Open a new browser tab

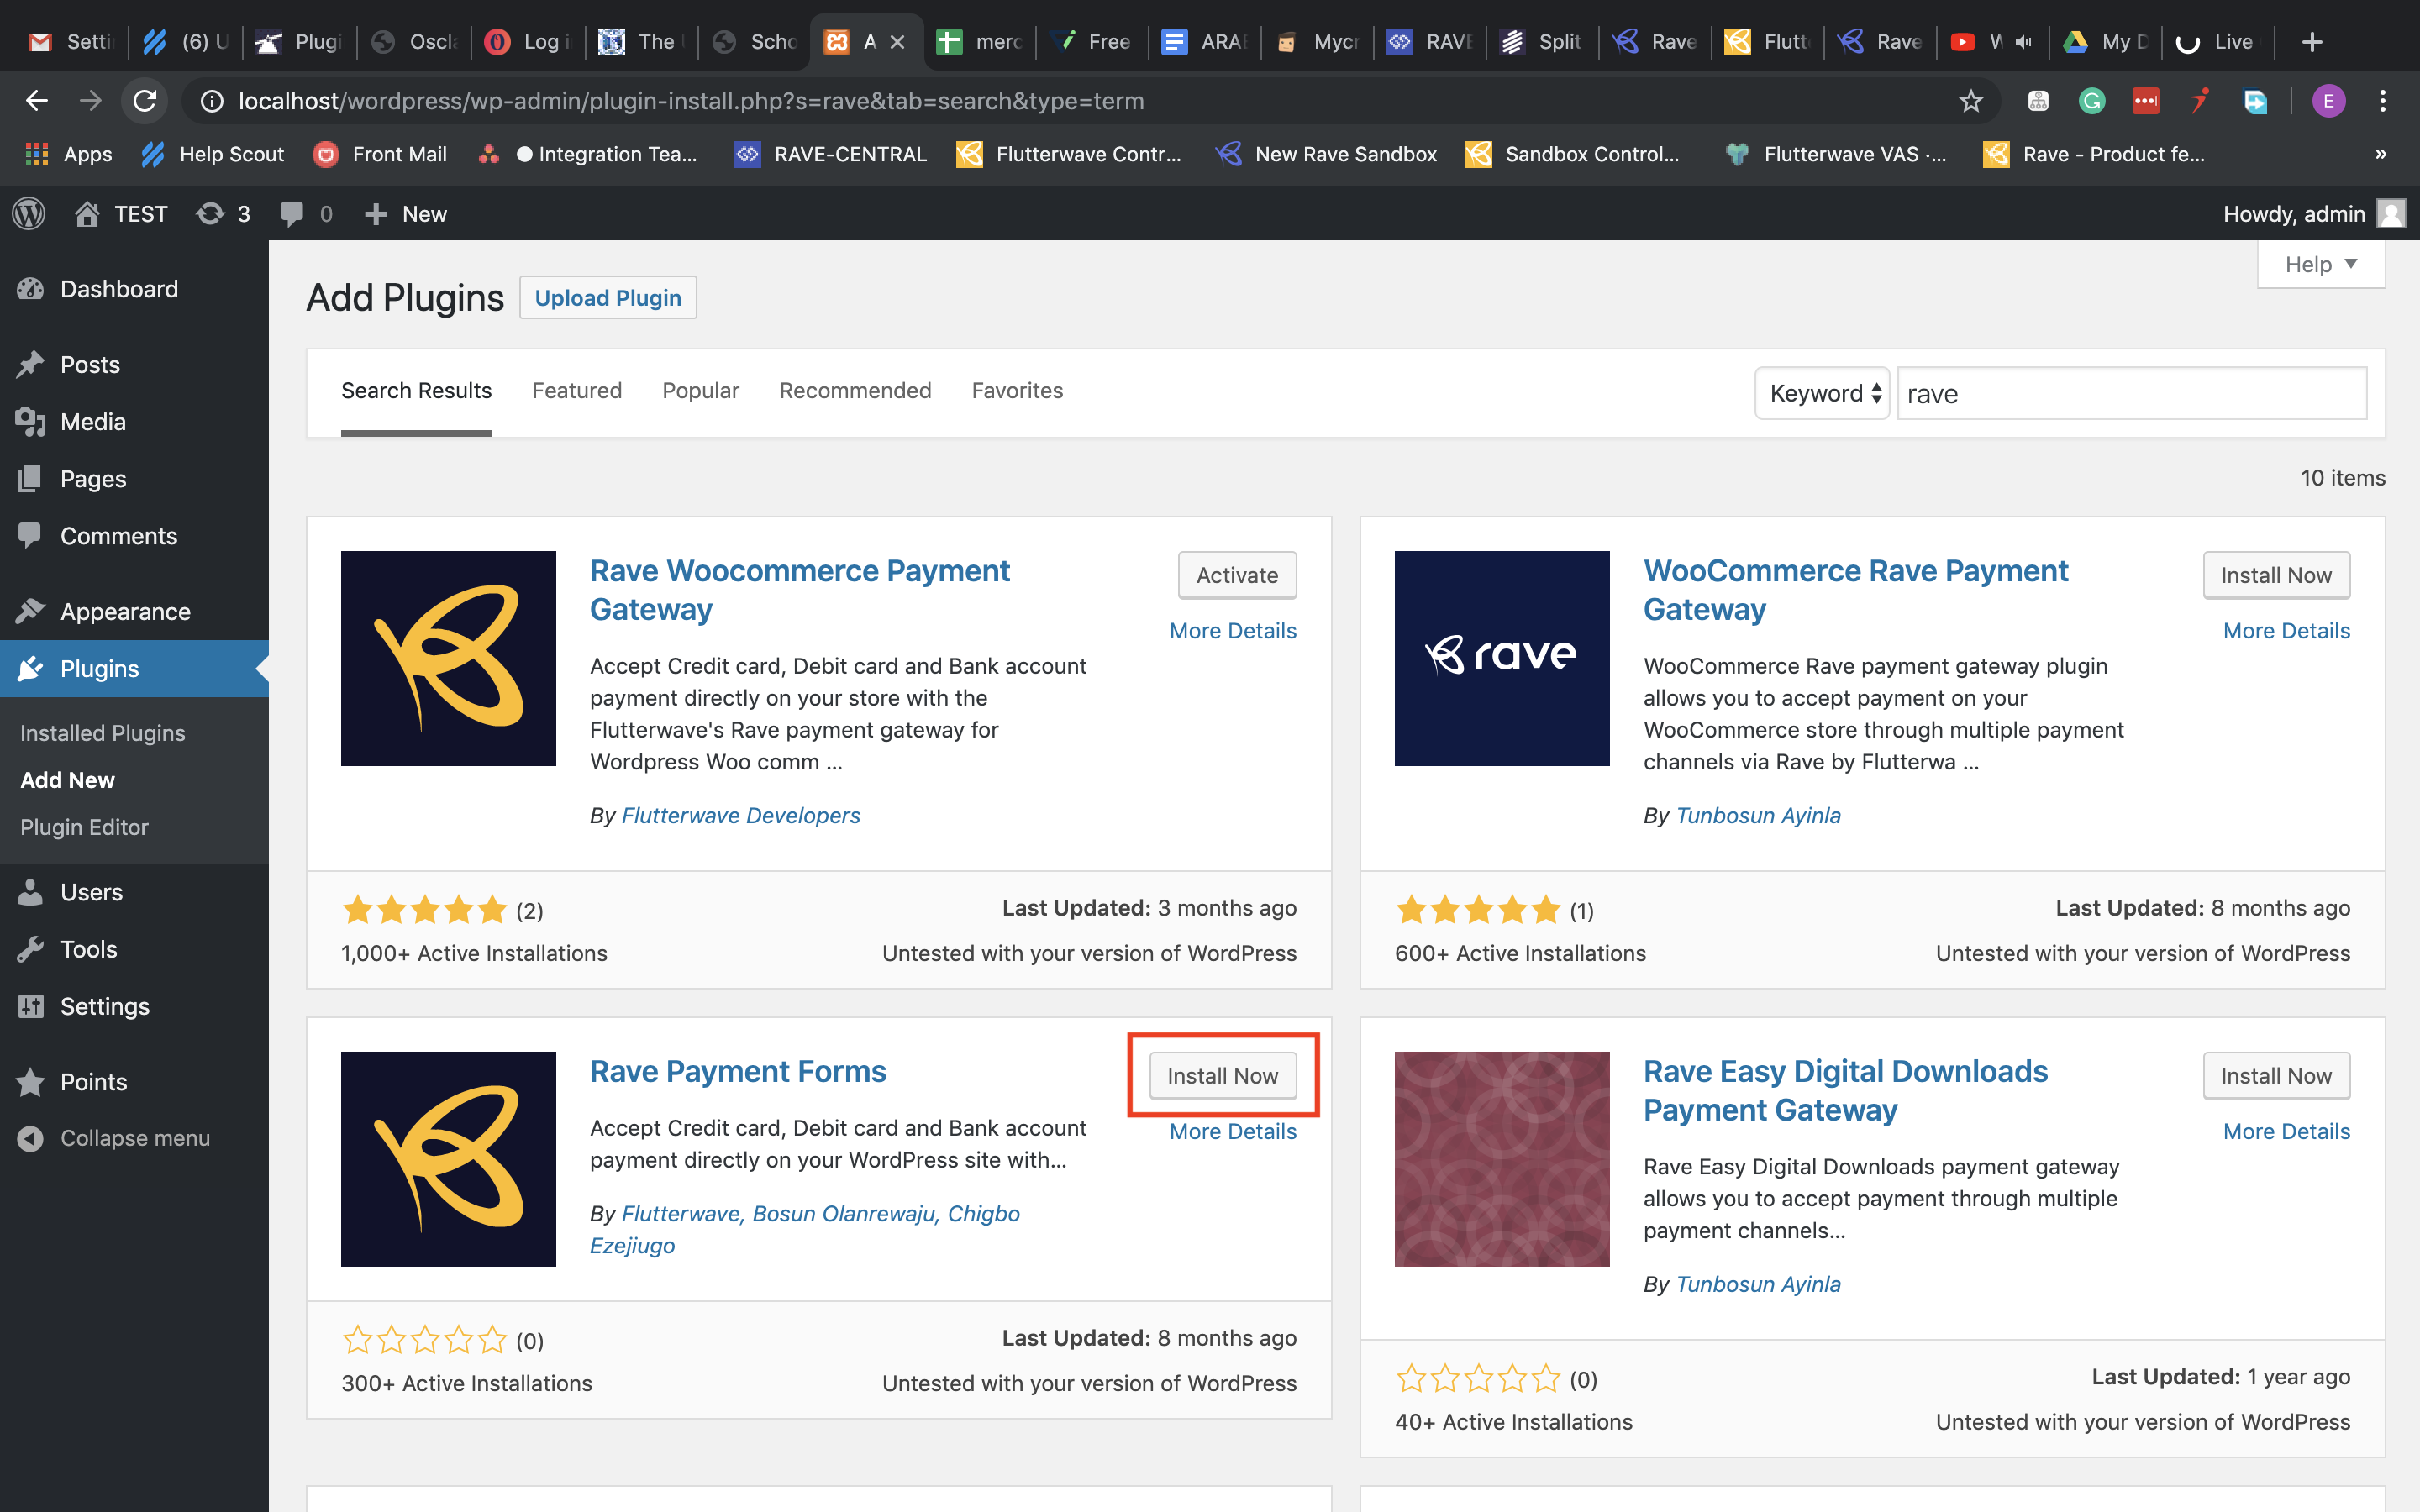click(2311, 42)
